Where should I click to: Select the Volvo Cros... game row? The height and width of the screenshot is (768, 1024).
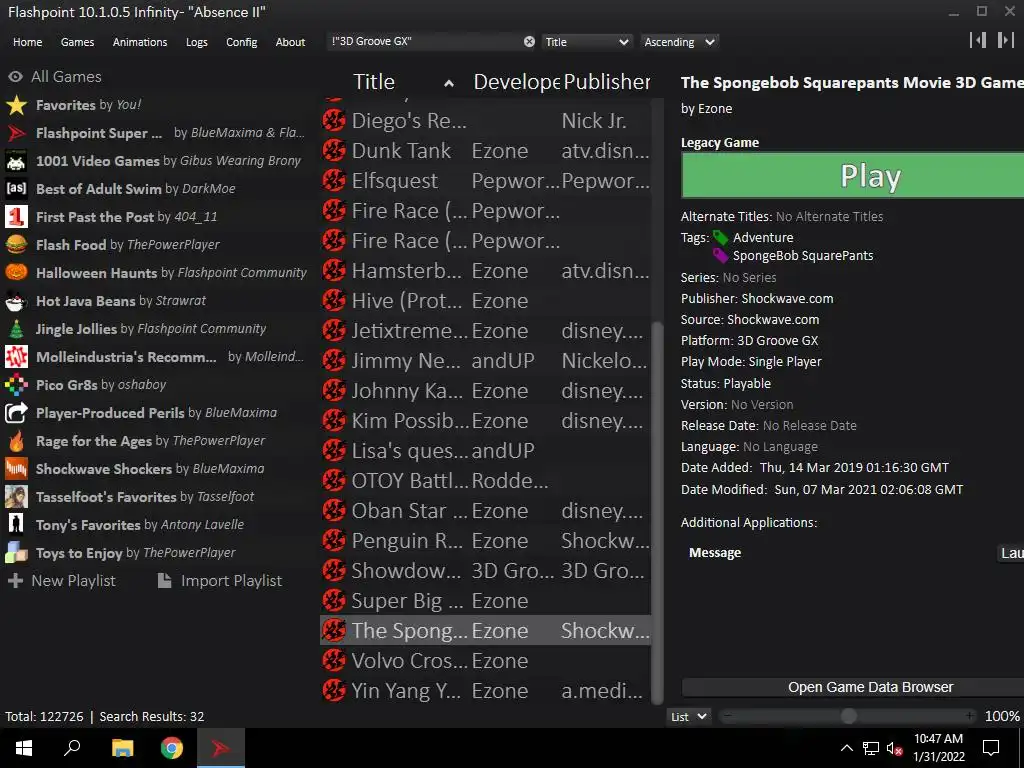[x=485, y=660]
